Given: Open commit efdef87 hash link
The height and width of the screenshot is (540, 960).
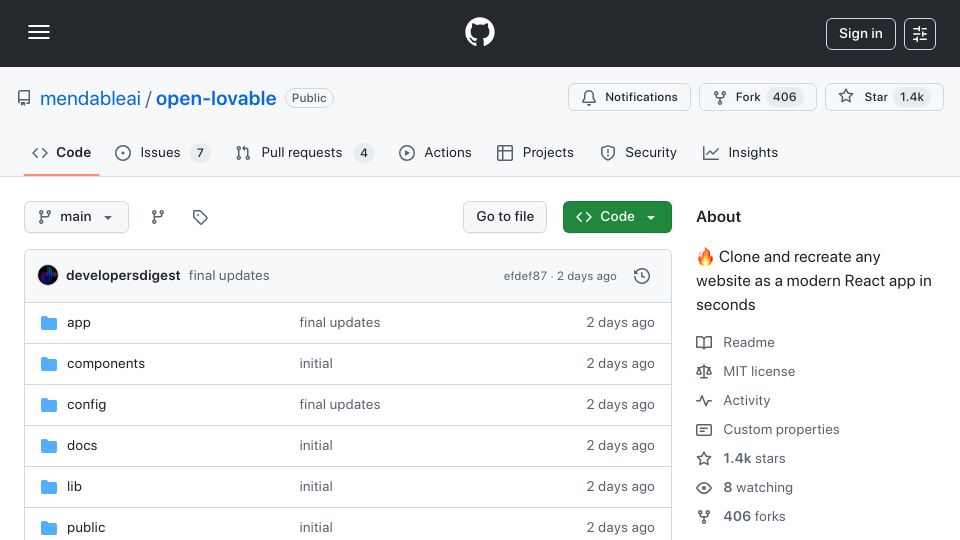Looking at the screenshot, I should point(525,276).
